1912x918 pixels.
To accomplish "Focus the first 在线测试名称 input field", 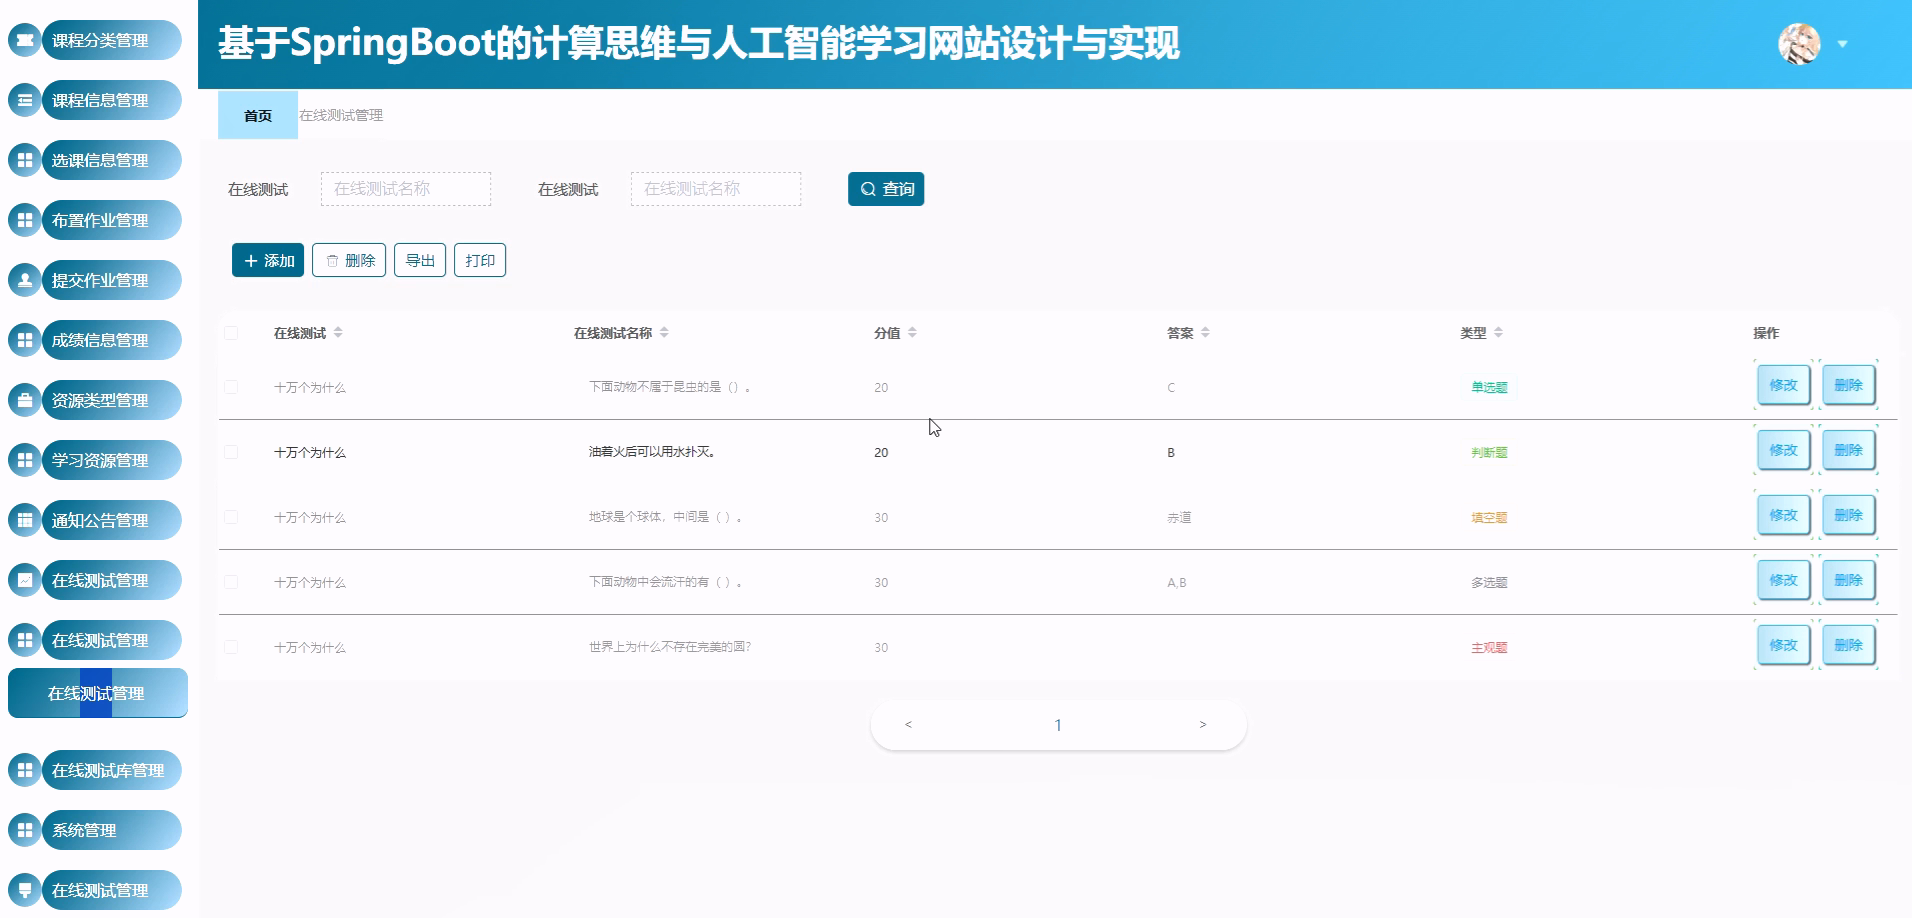I will tap(406, 189).
